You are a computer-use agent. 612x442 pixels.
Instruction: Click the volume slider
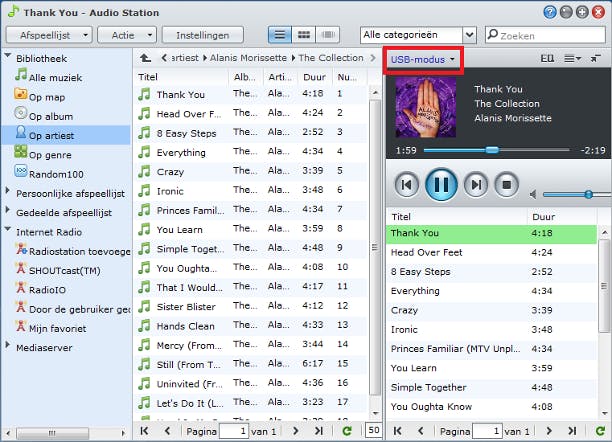(576, 194)
